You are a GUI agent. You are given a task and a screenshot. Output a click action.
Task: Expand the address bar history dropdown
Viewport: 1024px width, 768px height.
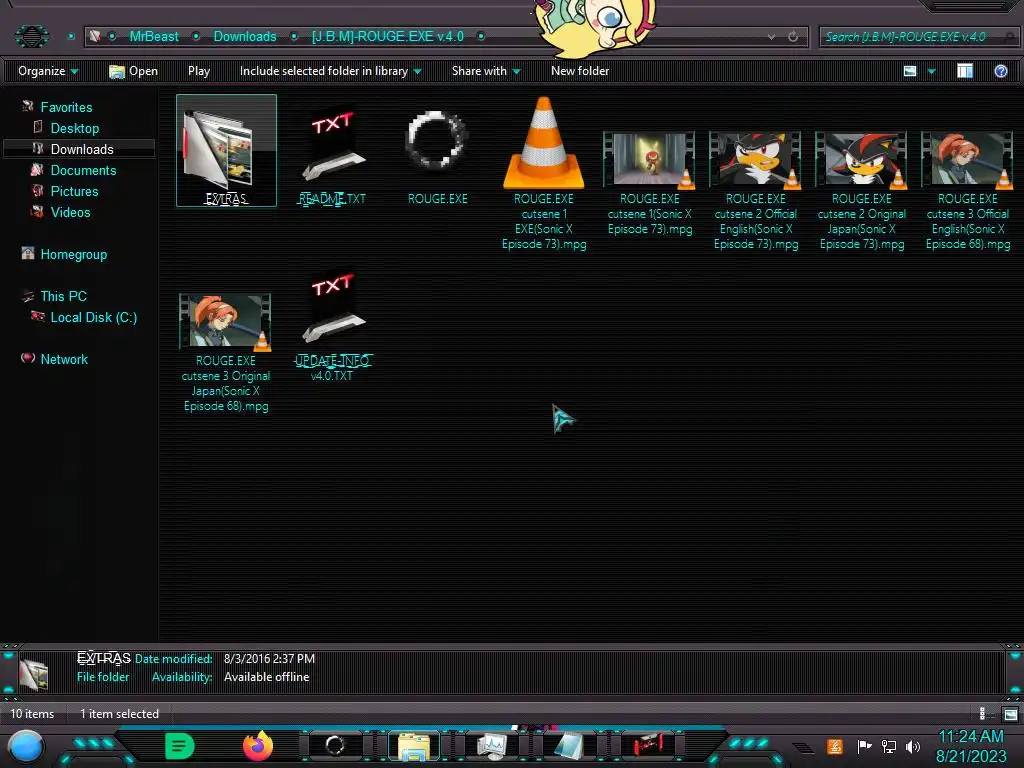tap(771, 37)
